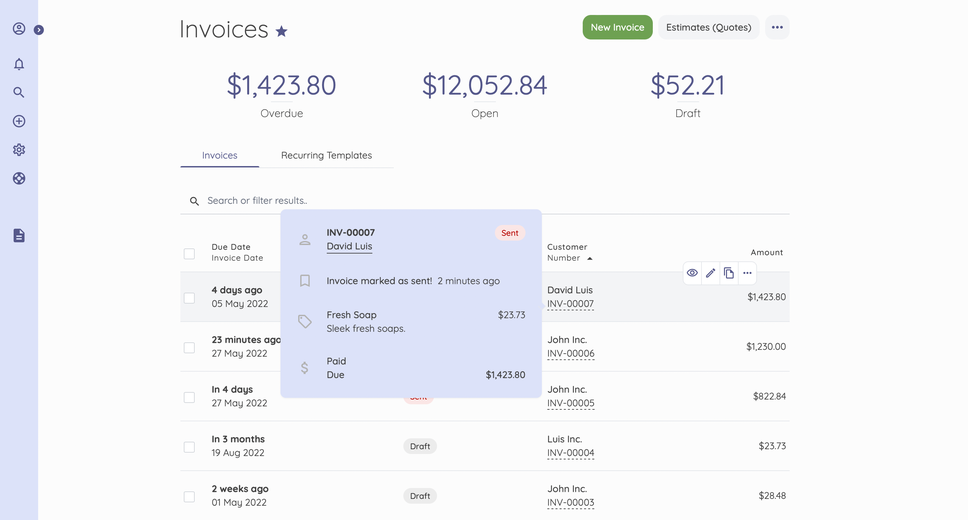
Task: Open the row actions three-dot menu
Action: pyautogui.click(x=747, y=273)
